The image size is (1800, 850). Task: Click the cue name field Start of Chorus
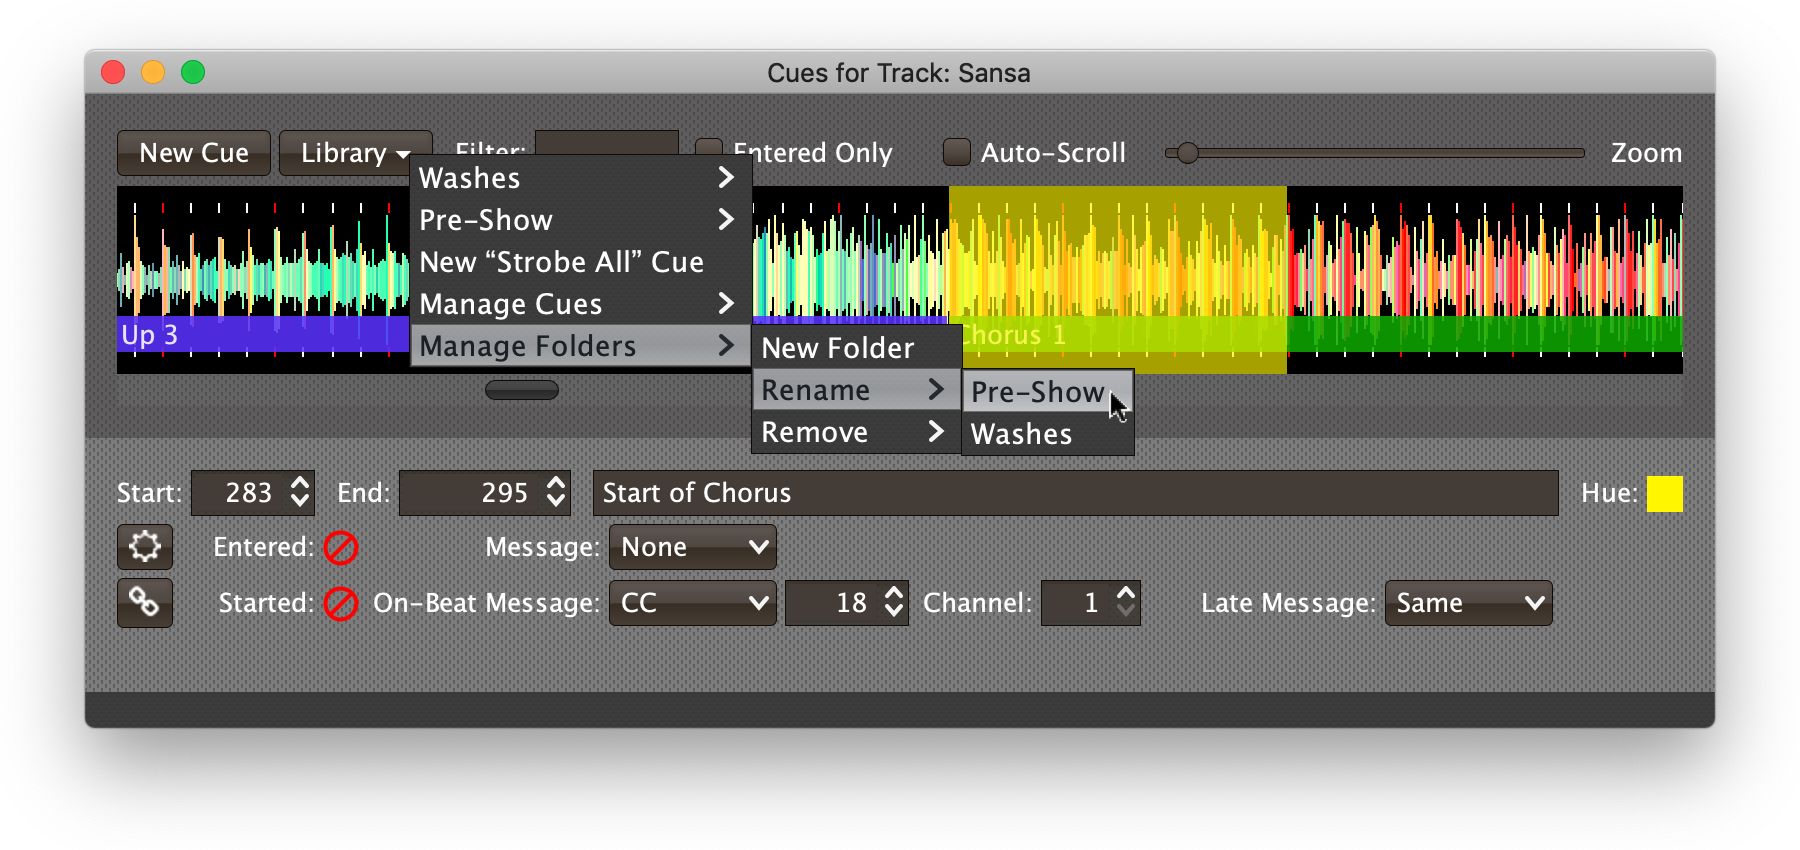click(1075, 493)
